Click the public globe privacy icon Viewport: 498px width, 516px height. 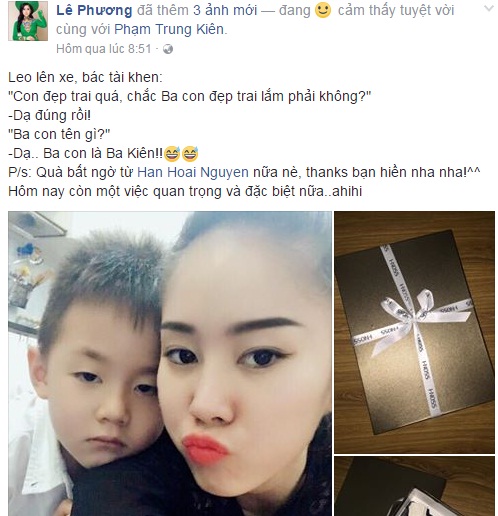[168, 49]
